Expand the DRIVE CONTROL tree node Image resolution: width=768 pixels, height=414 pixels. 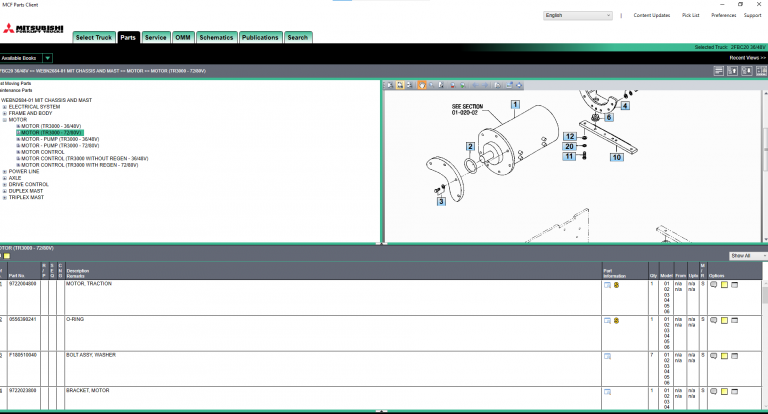point(5,184)
